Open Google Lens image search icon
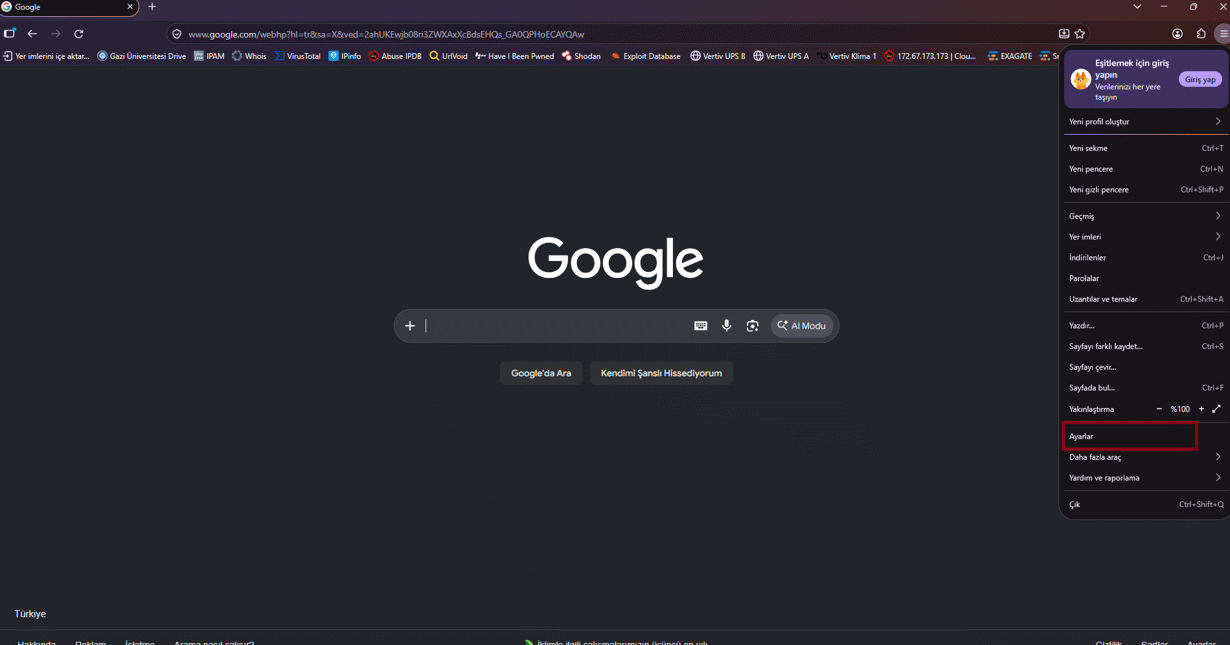The image size is (1230, 645). (x=753, y=326)
